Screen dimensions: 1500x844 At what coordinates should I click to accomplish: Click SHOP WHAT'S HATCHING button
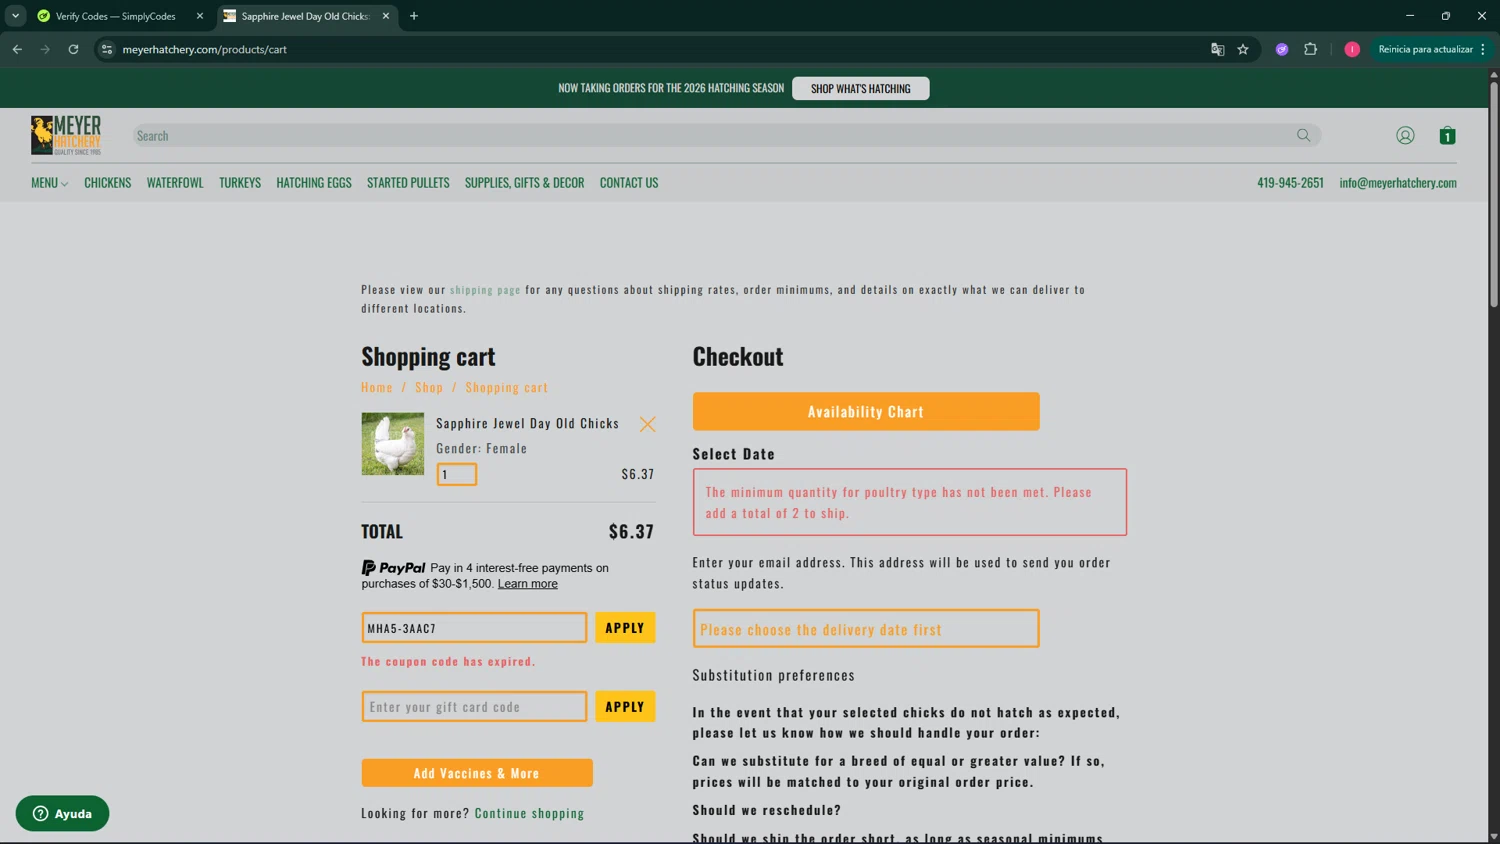point(860,88)
